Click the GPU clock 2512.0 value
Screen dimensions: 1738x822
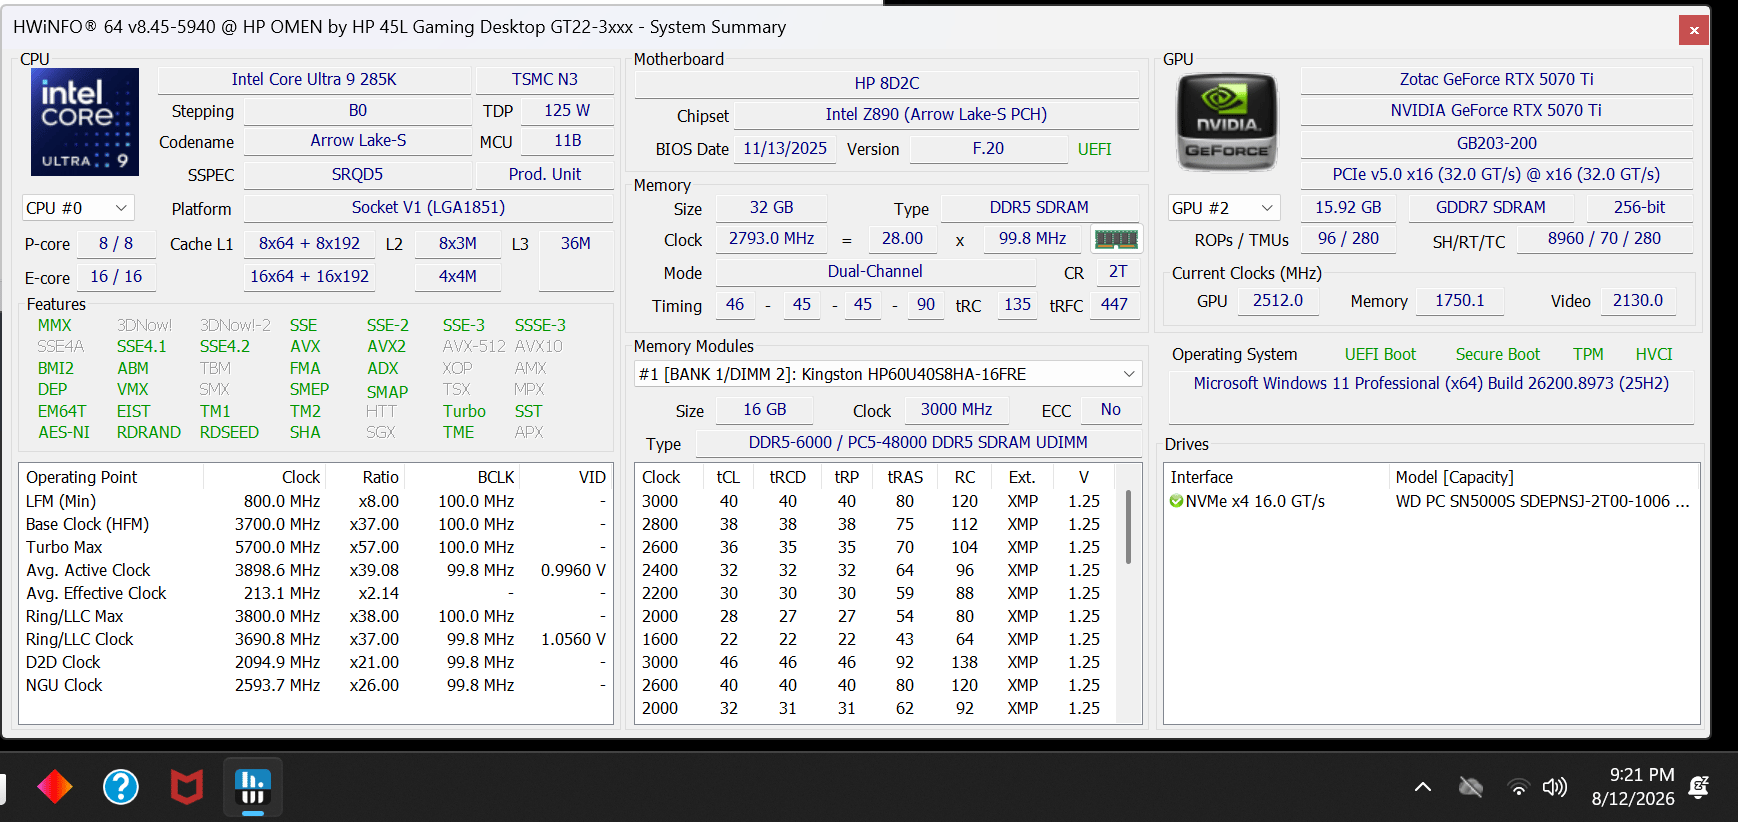tap(1277, 300)
